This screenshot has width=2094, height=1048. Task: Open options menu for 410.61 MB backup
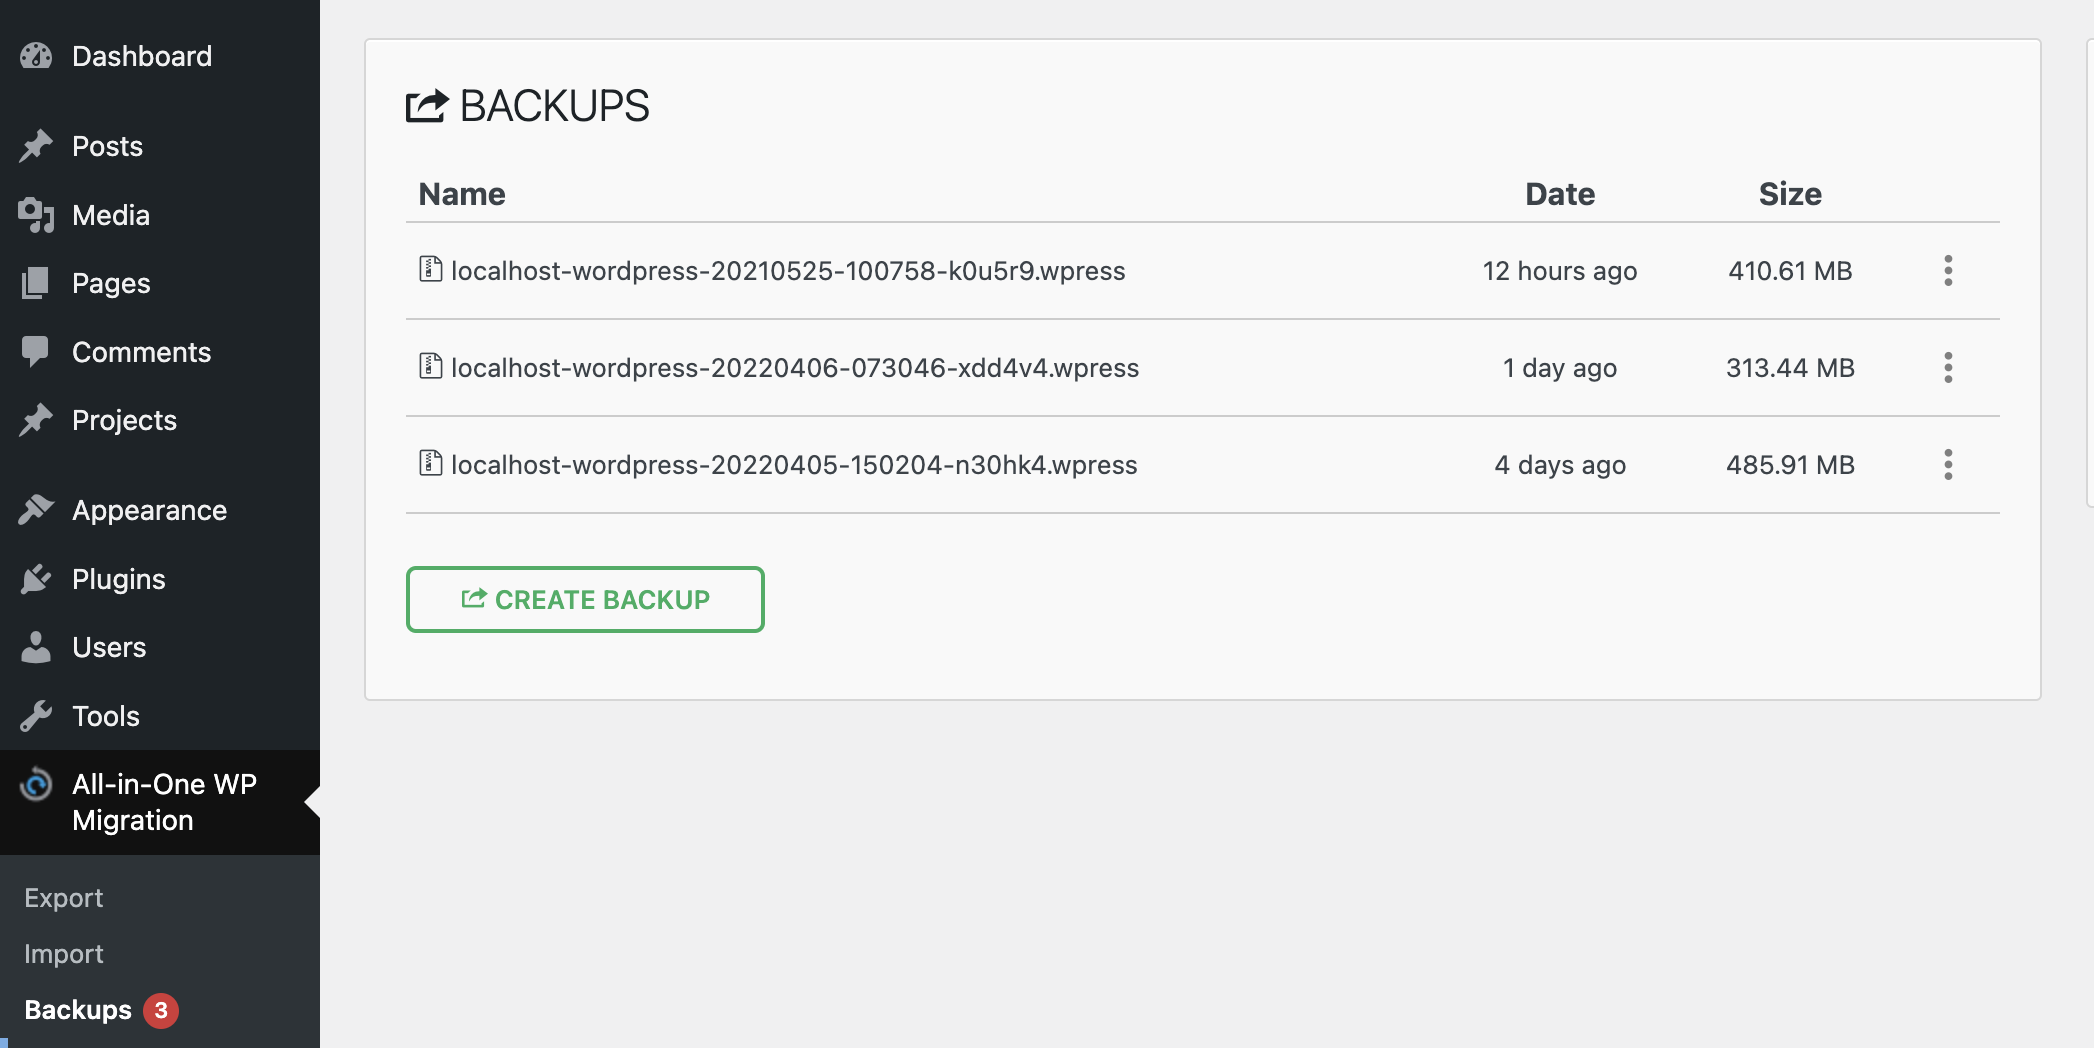pyautogui.click(x=1947, y=271)
